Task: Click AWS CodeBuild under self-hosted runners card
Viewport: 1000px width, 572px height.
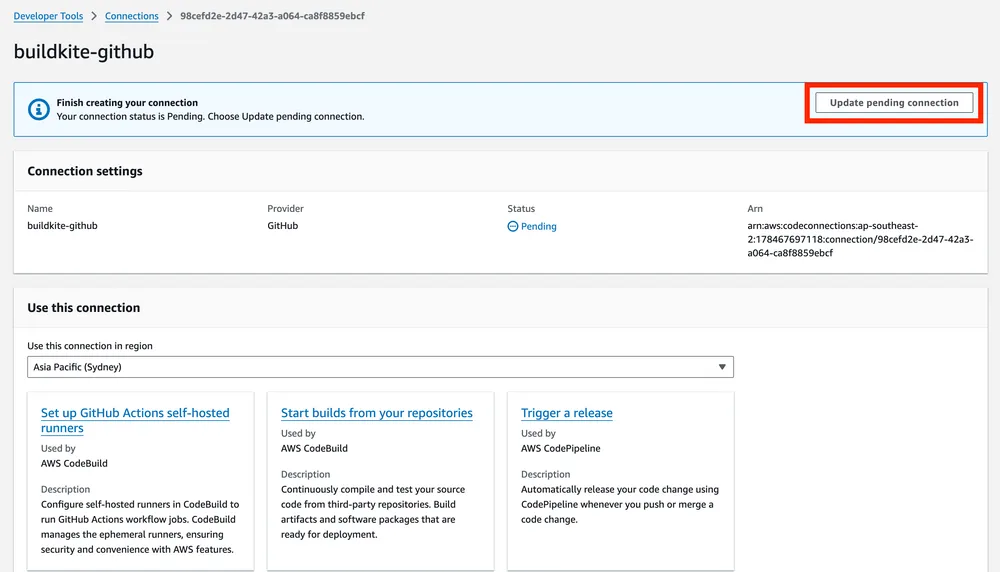Action: 74,464
